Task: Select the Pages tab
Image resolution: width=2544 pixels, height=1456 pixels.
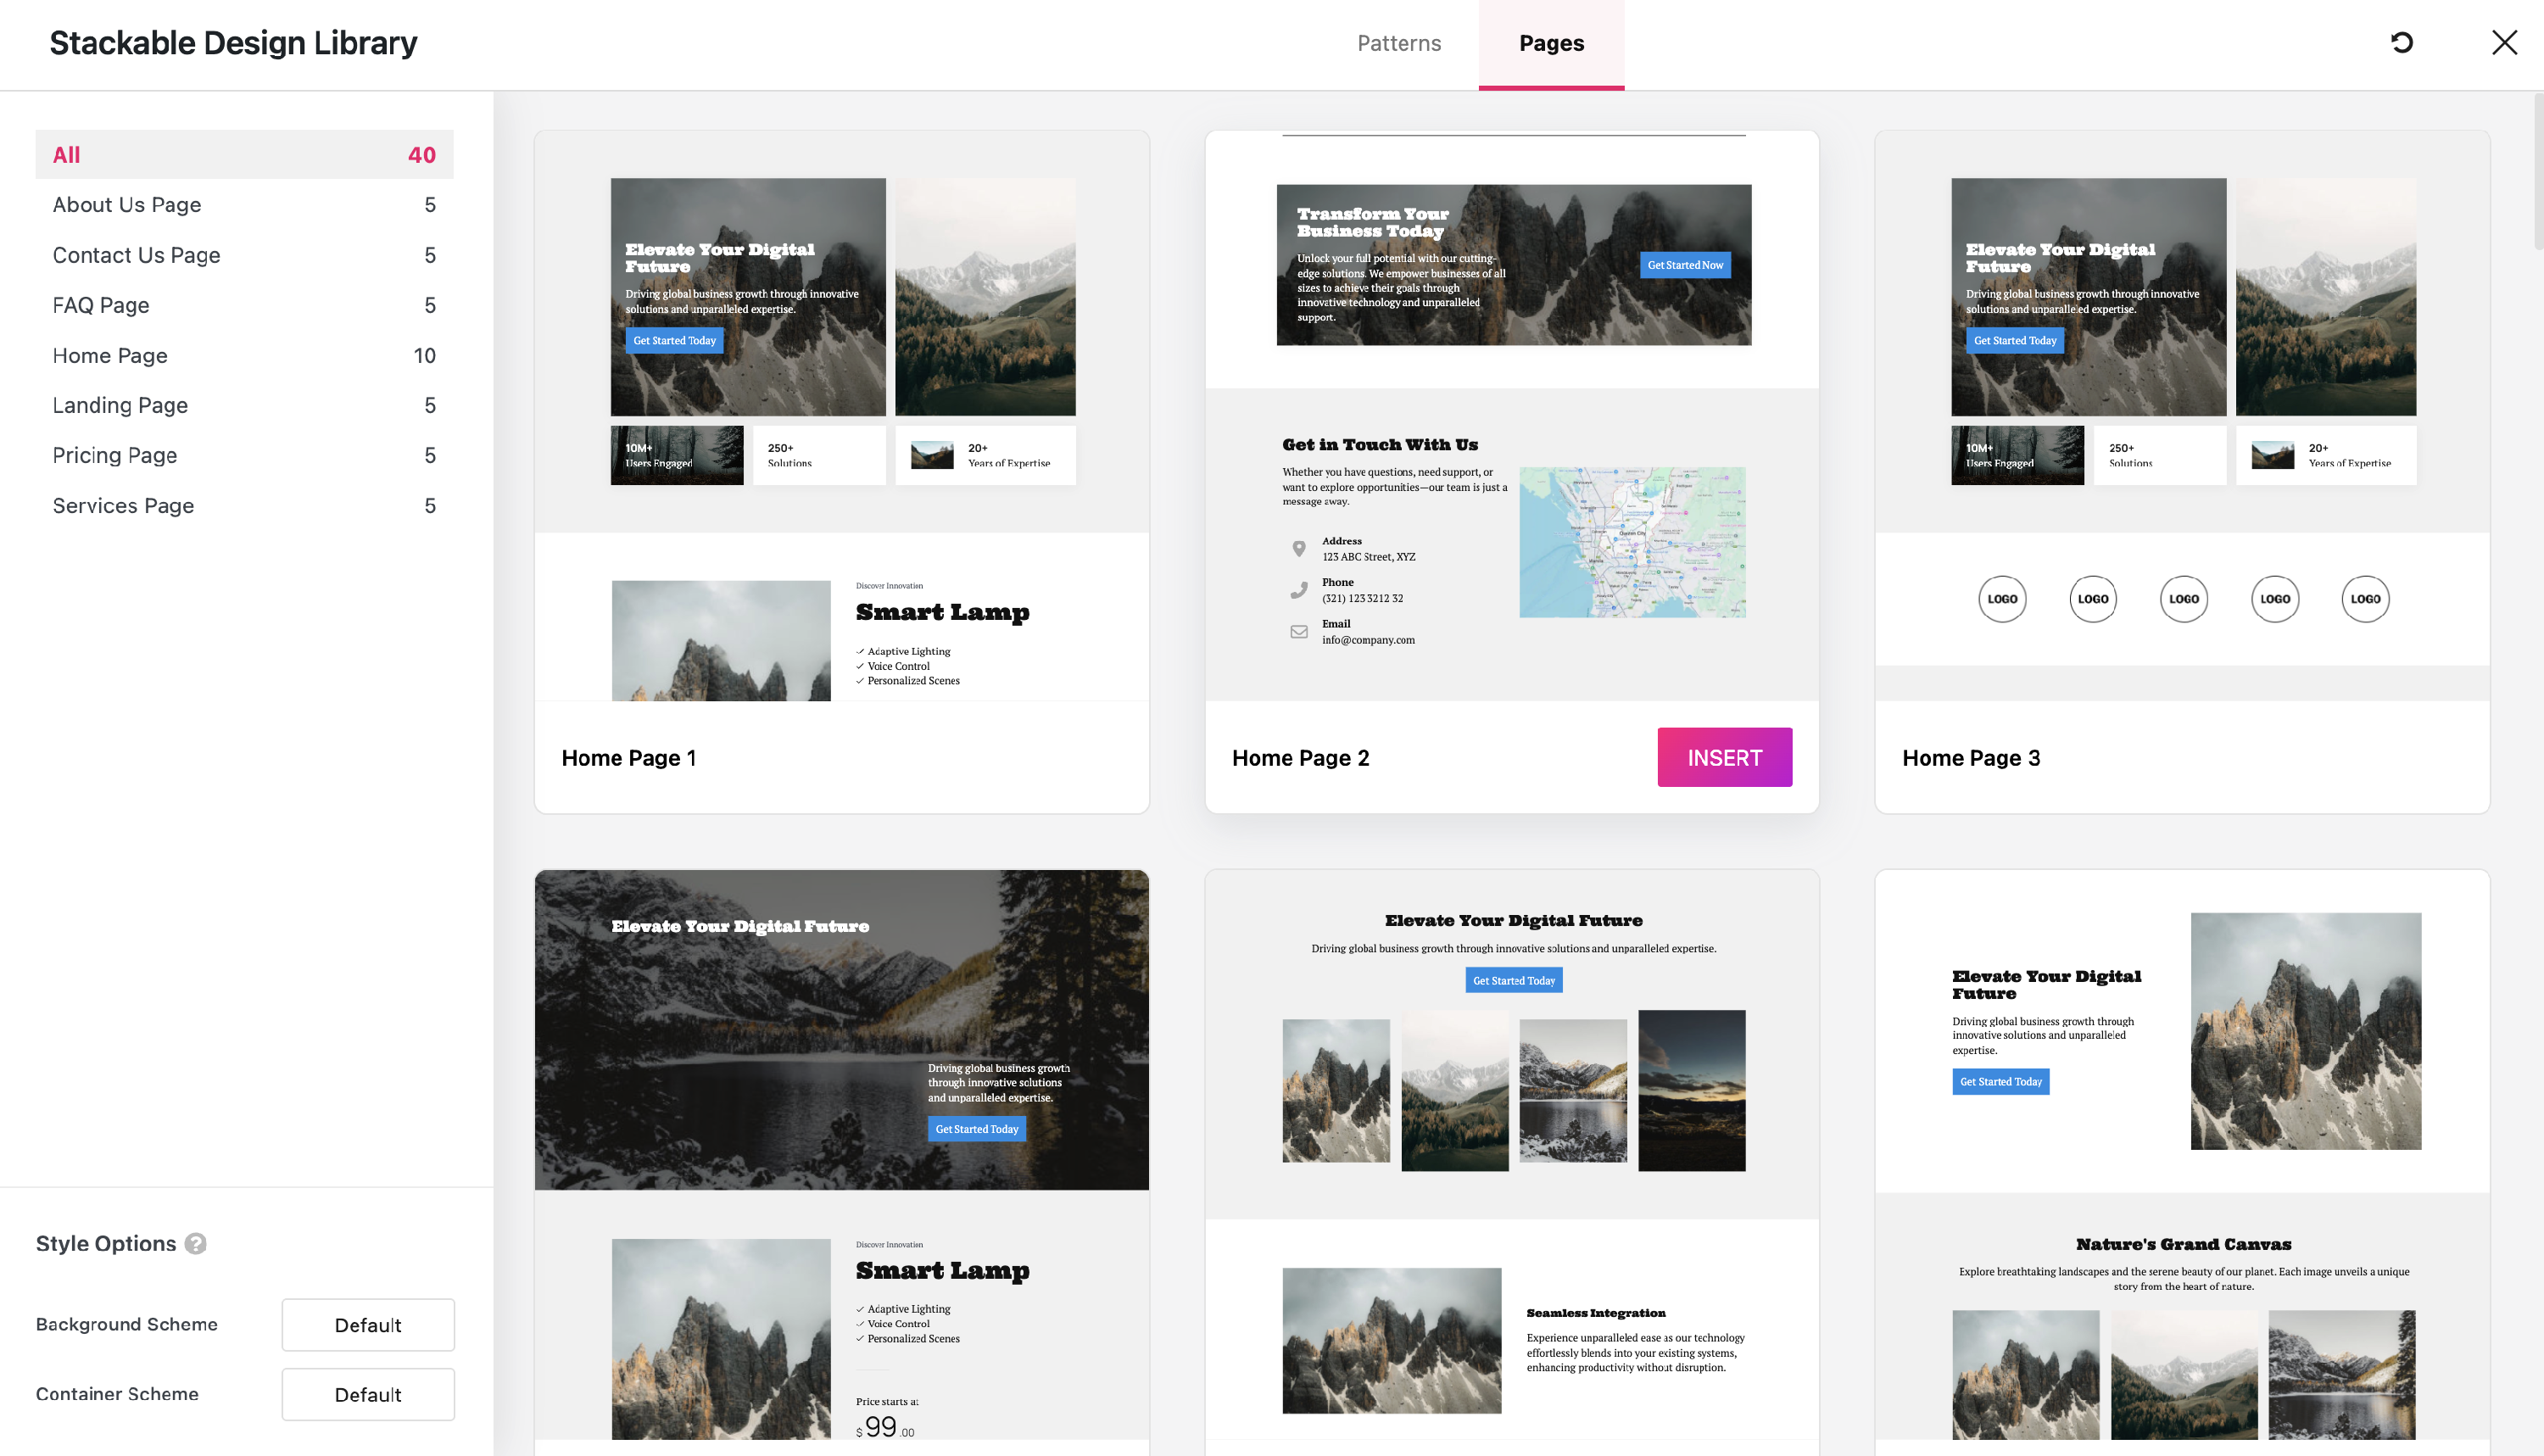Action: [x=1551, y=43]
